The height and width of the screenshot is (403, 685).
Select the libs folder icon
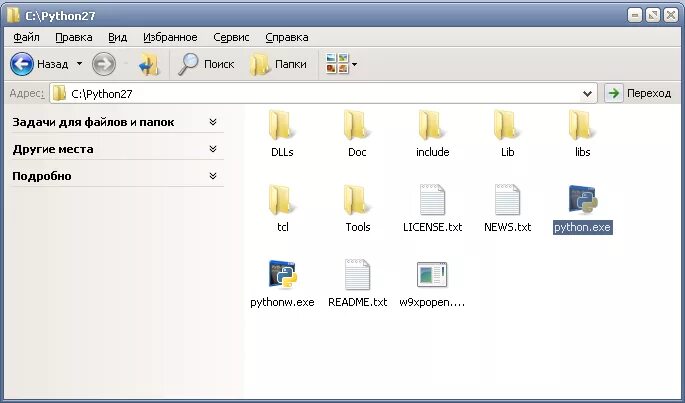pos(582,125)
